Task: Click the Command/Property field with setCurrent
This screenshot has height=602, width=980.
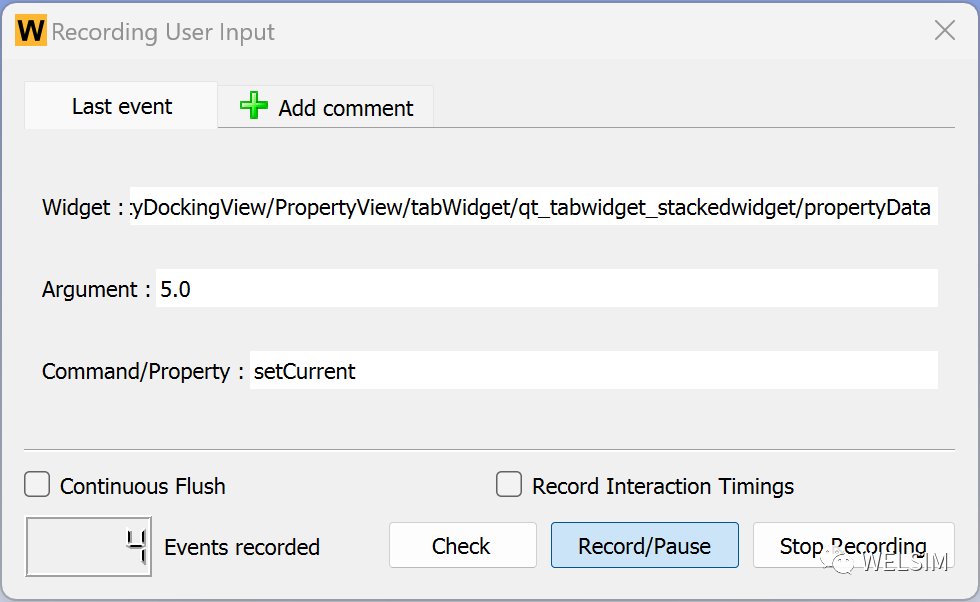Action: [x=594, y=371]
